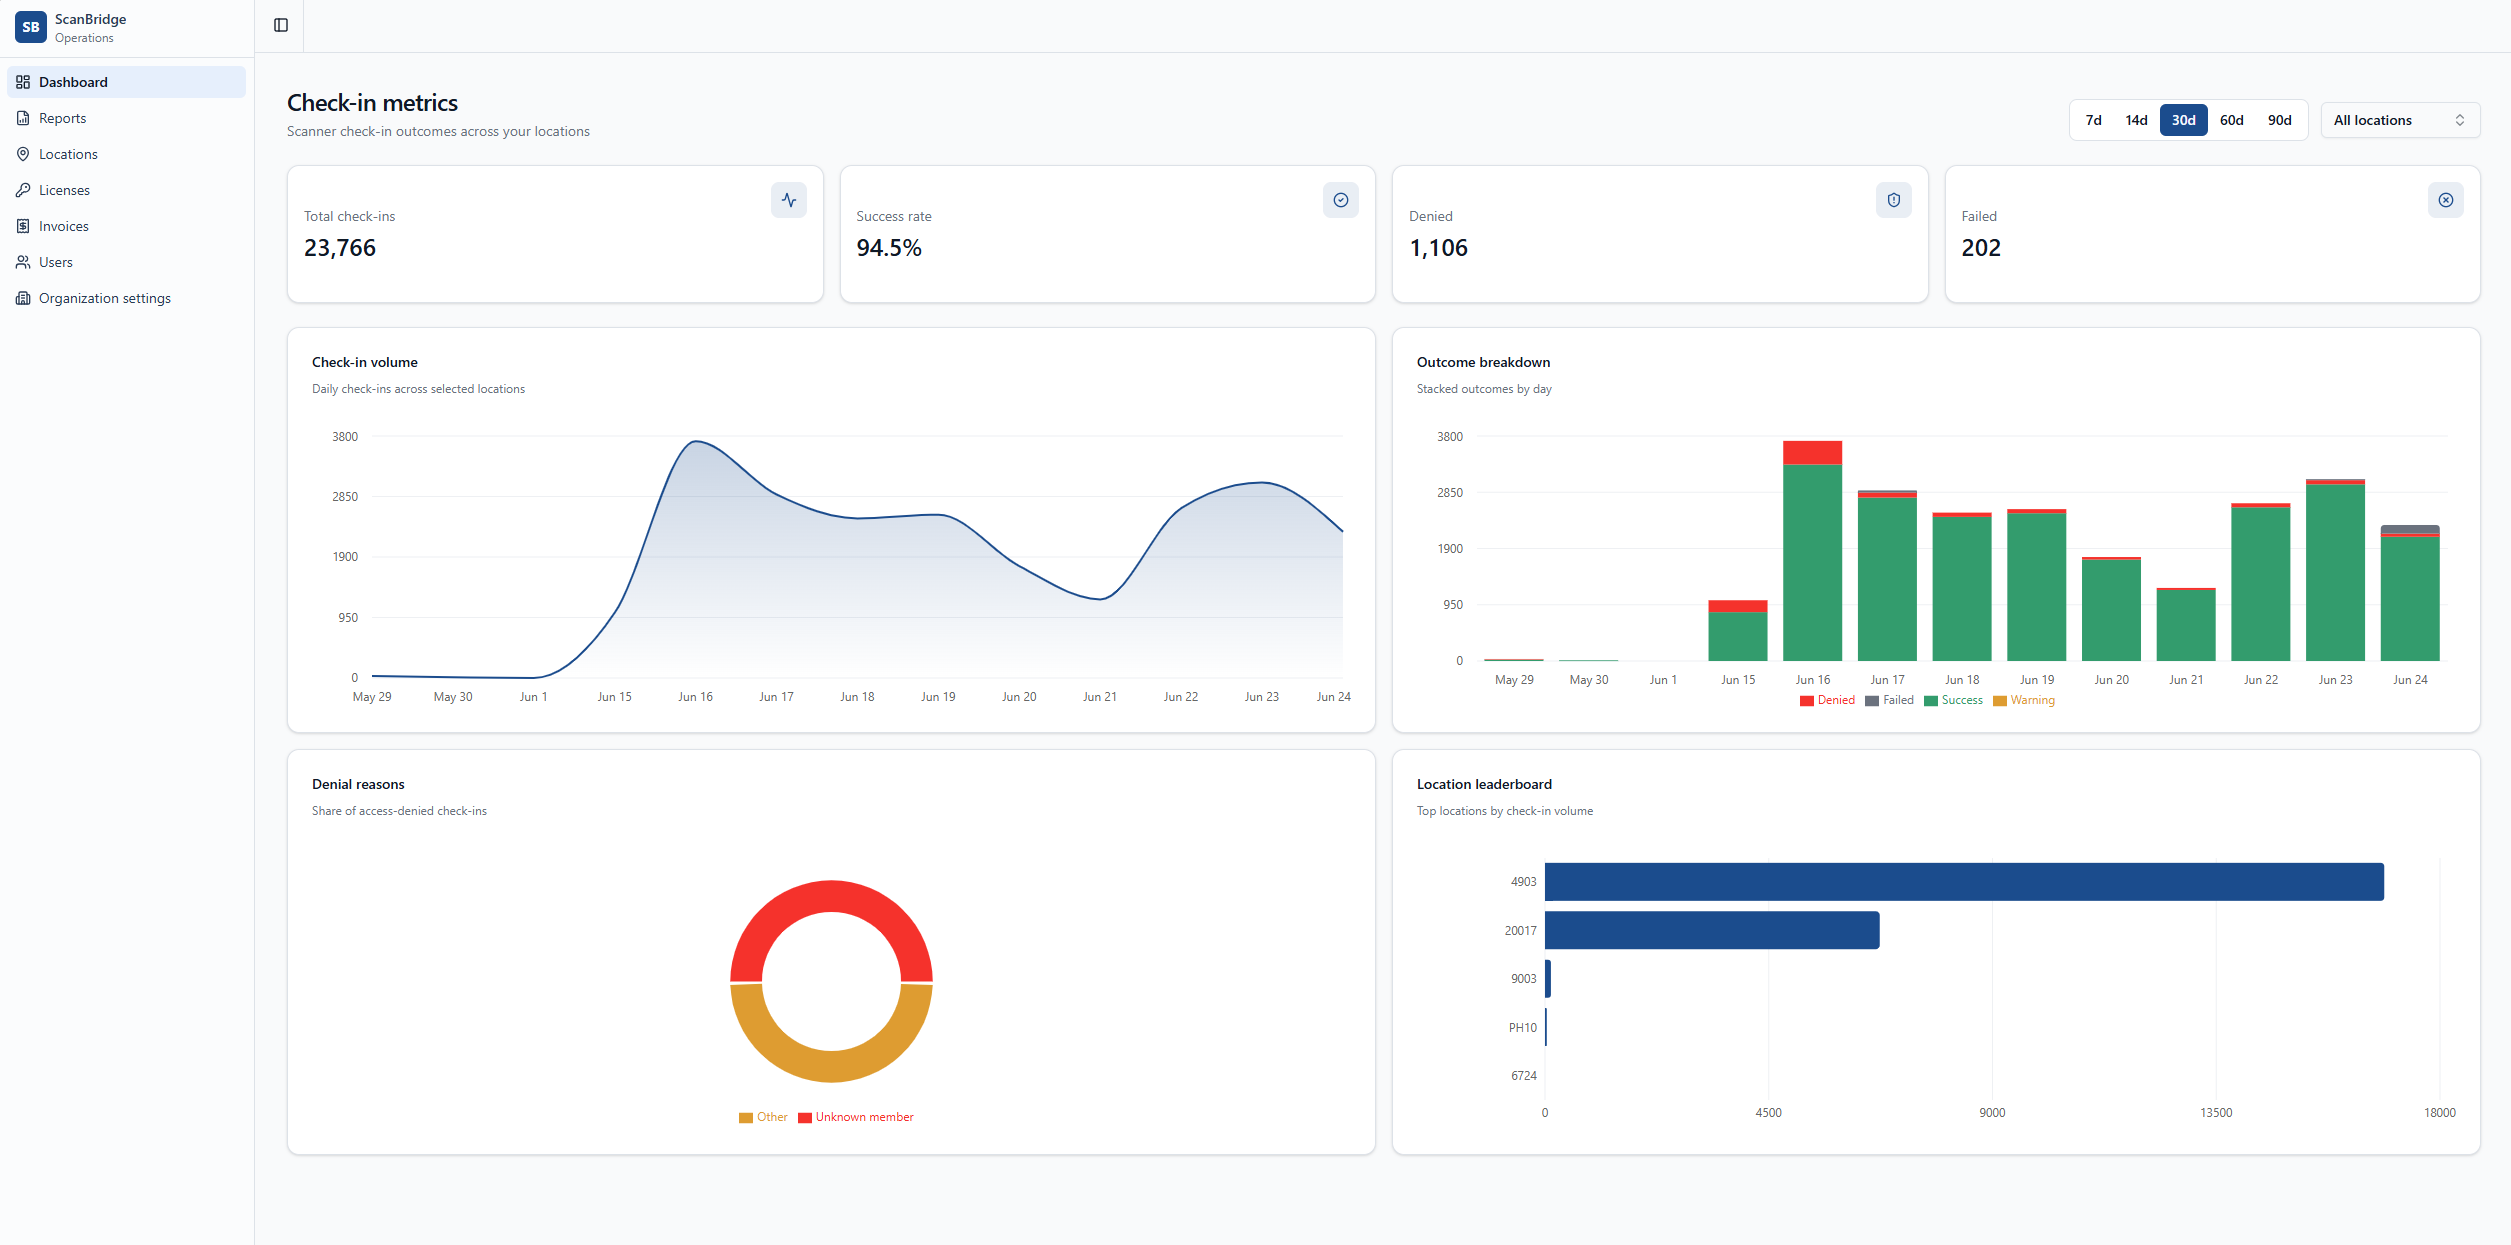Image resolution: width=2511 pixels, height=1245 pixels.
Task: Click the Dashboard grid icon
Action: click(23, 82)
